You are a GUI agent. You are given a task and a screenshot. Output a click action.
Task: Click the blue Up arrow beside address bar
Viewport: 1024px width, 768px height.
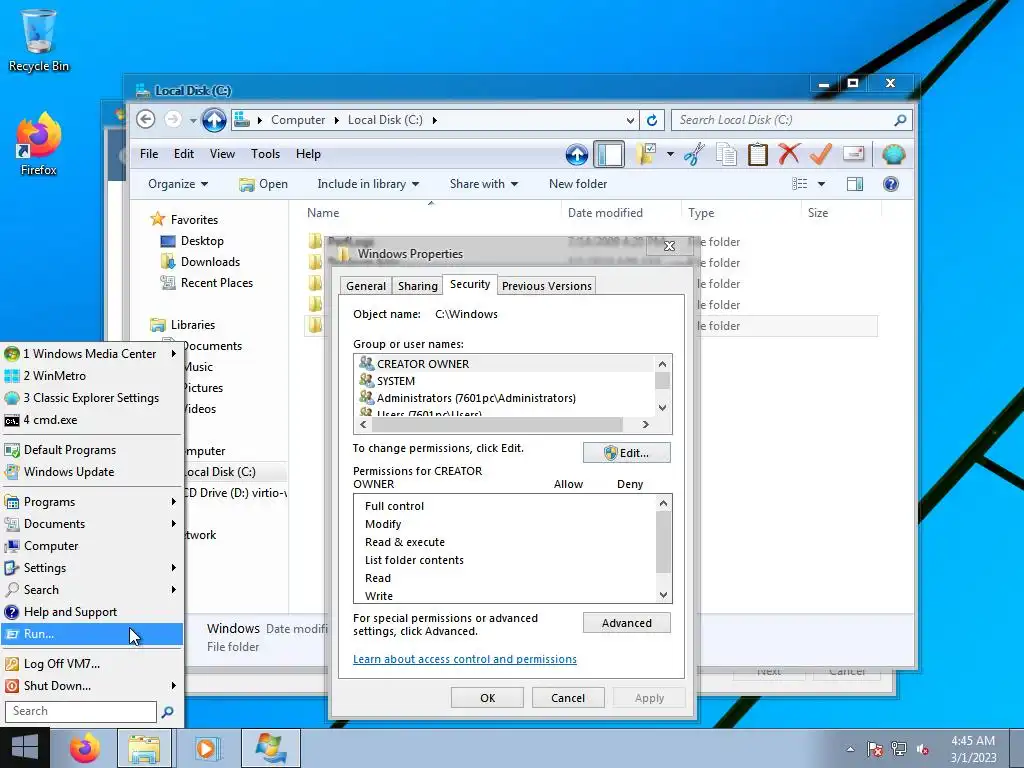(x=214, y=120)
